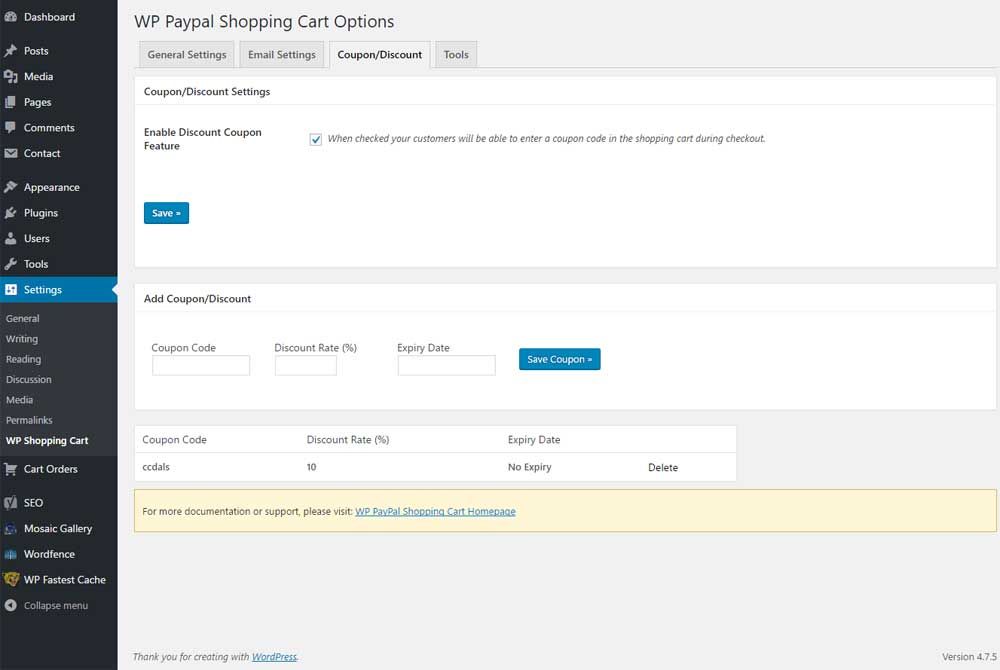Open Discussion settings submenu item

click(x=29, y=379)
